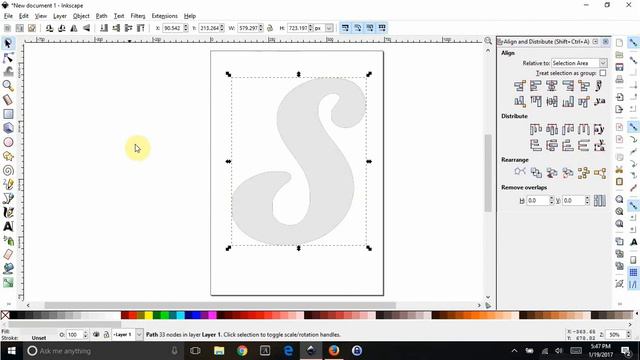Screen dimensions: 640x360
Task: Open the Edit menu
Action: 24,16
